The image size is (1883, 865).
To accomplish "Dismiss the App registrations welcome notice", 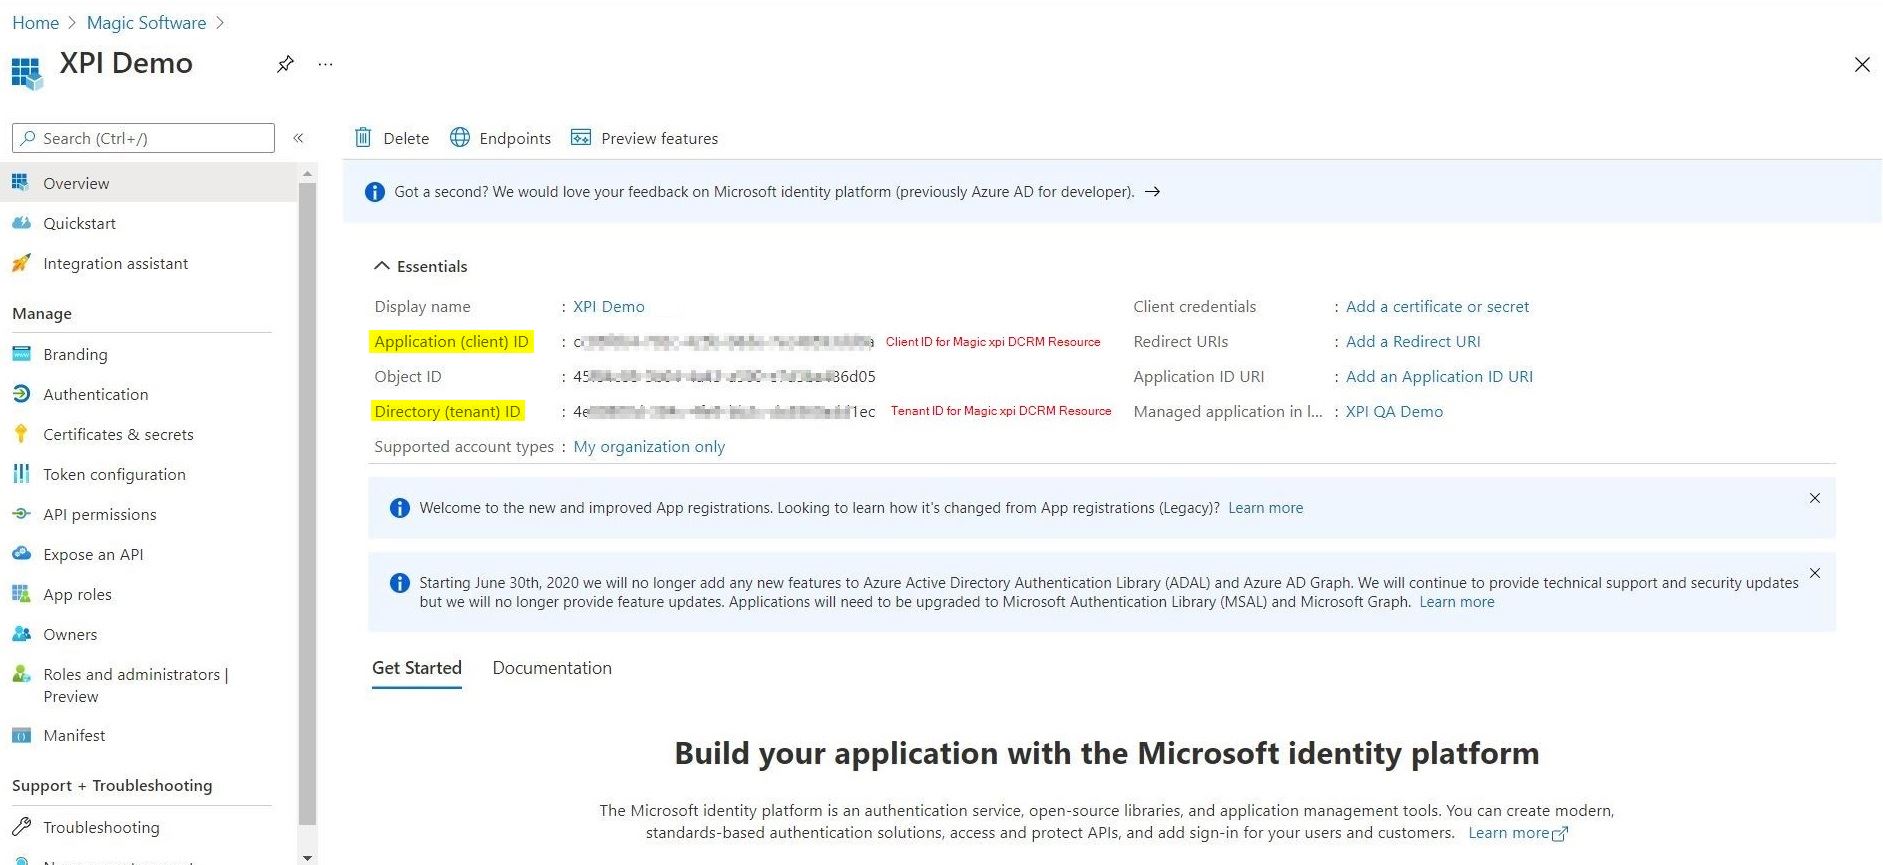I will click(x=1815, y=498).
